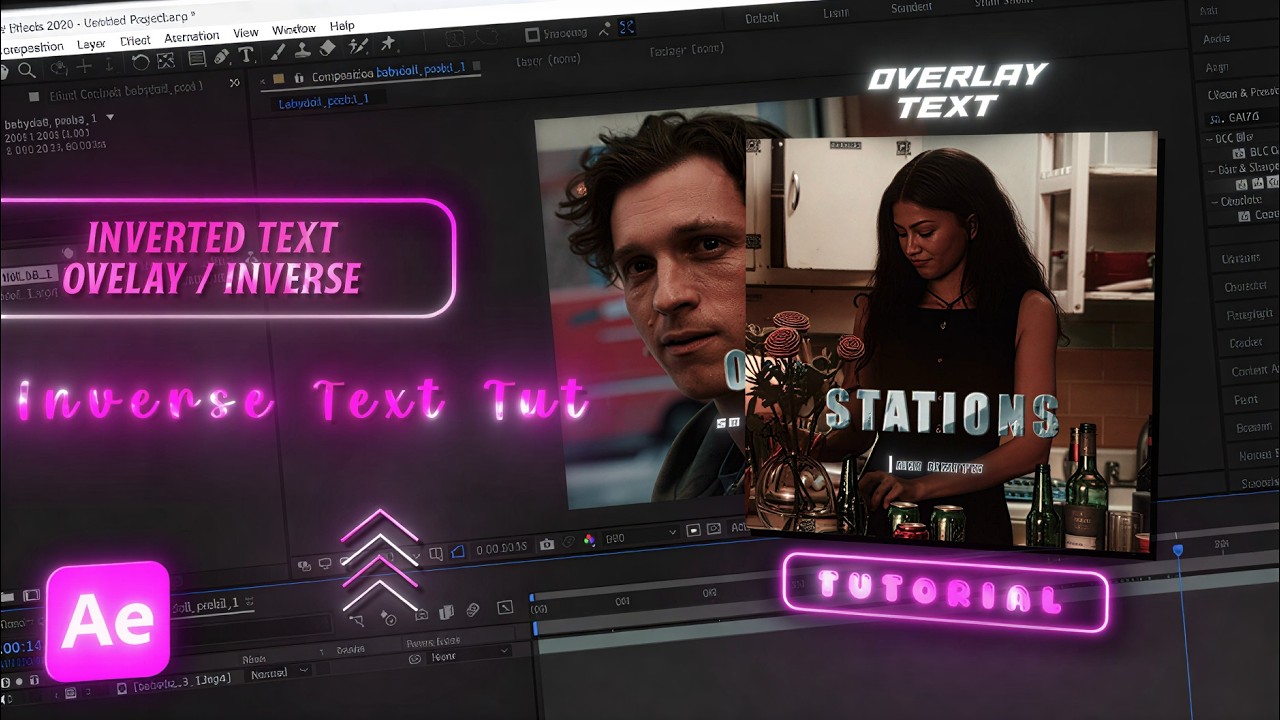This screenshot has height=720, width=1280.
Task: Open the viewer resolution dropdown
Action: click(x=641, y=536)
